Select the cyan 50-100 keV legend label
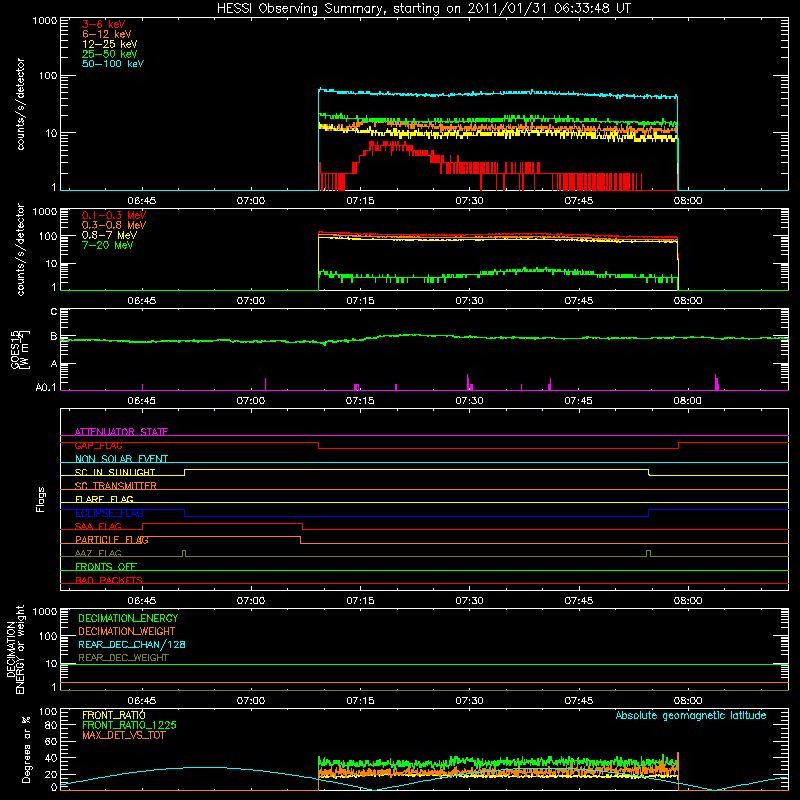Viewport: 800px width, 800px height. [x=113, y=64]
